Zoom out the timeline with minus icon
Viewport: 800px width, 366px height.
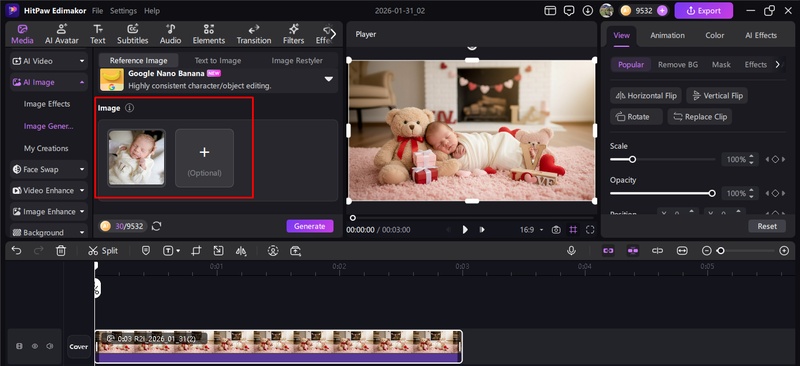pyautogui.click(x=707, y=251)
